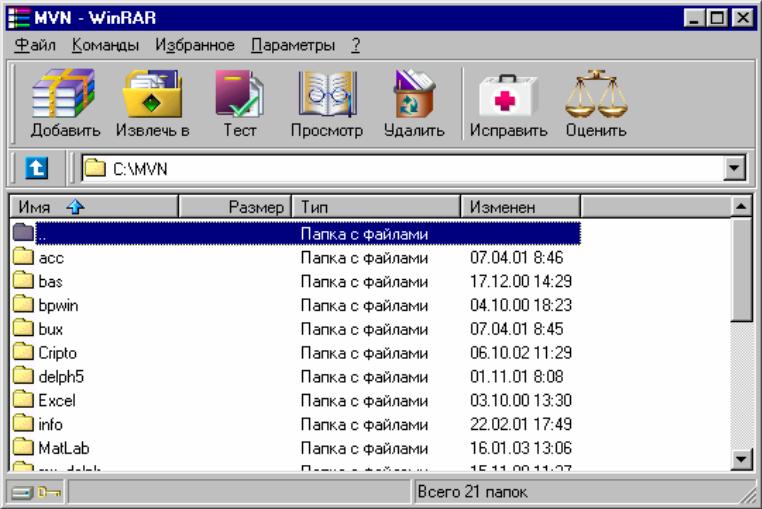Image resolution: width=762 pixels, height=509 pixels.
Task: Click the folder icon of bas row
Action: point(23,280)
